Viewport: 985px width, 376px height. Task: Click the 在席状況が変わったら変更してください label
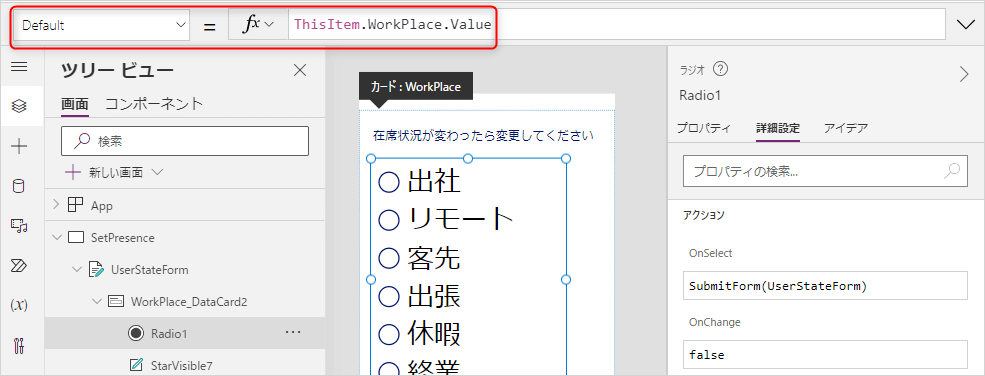tap(483, 135)
